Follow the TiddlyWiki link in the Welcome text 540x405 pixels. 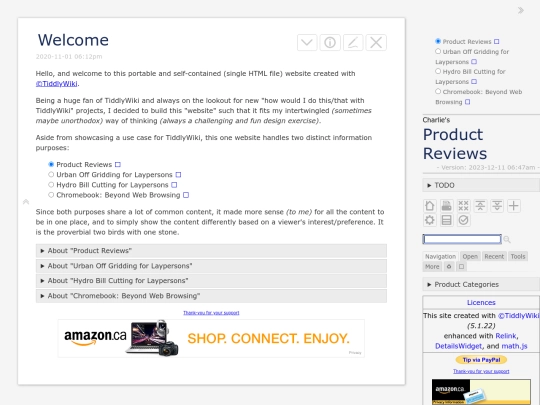click(x=57, y=84)
